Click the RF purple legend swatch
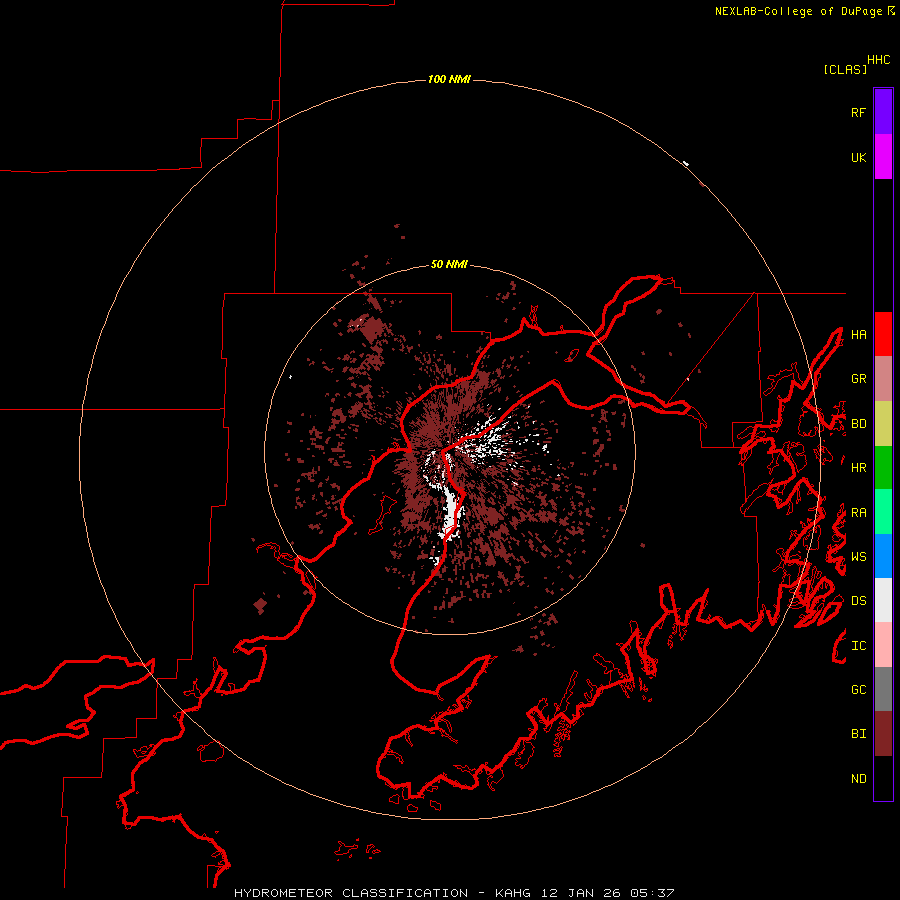Image resolution: width=900 pixels, height=900 pixels. (883, 112)
